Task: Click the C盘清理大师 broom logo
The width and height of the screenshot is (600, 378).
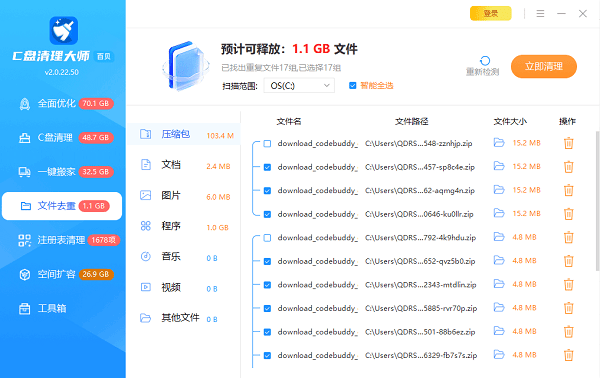Action: (x=64, y=31)
